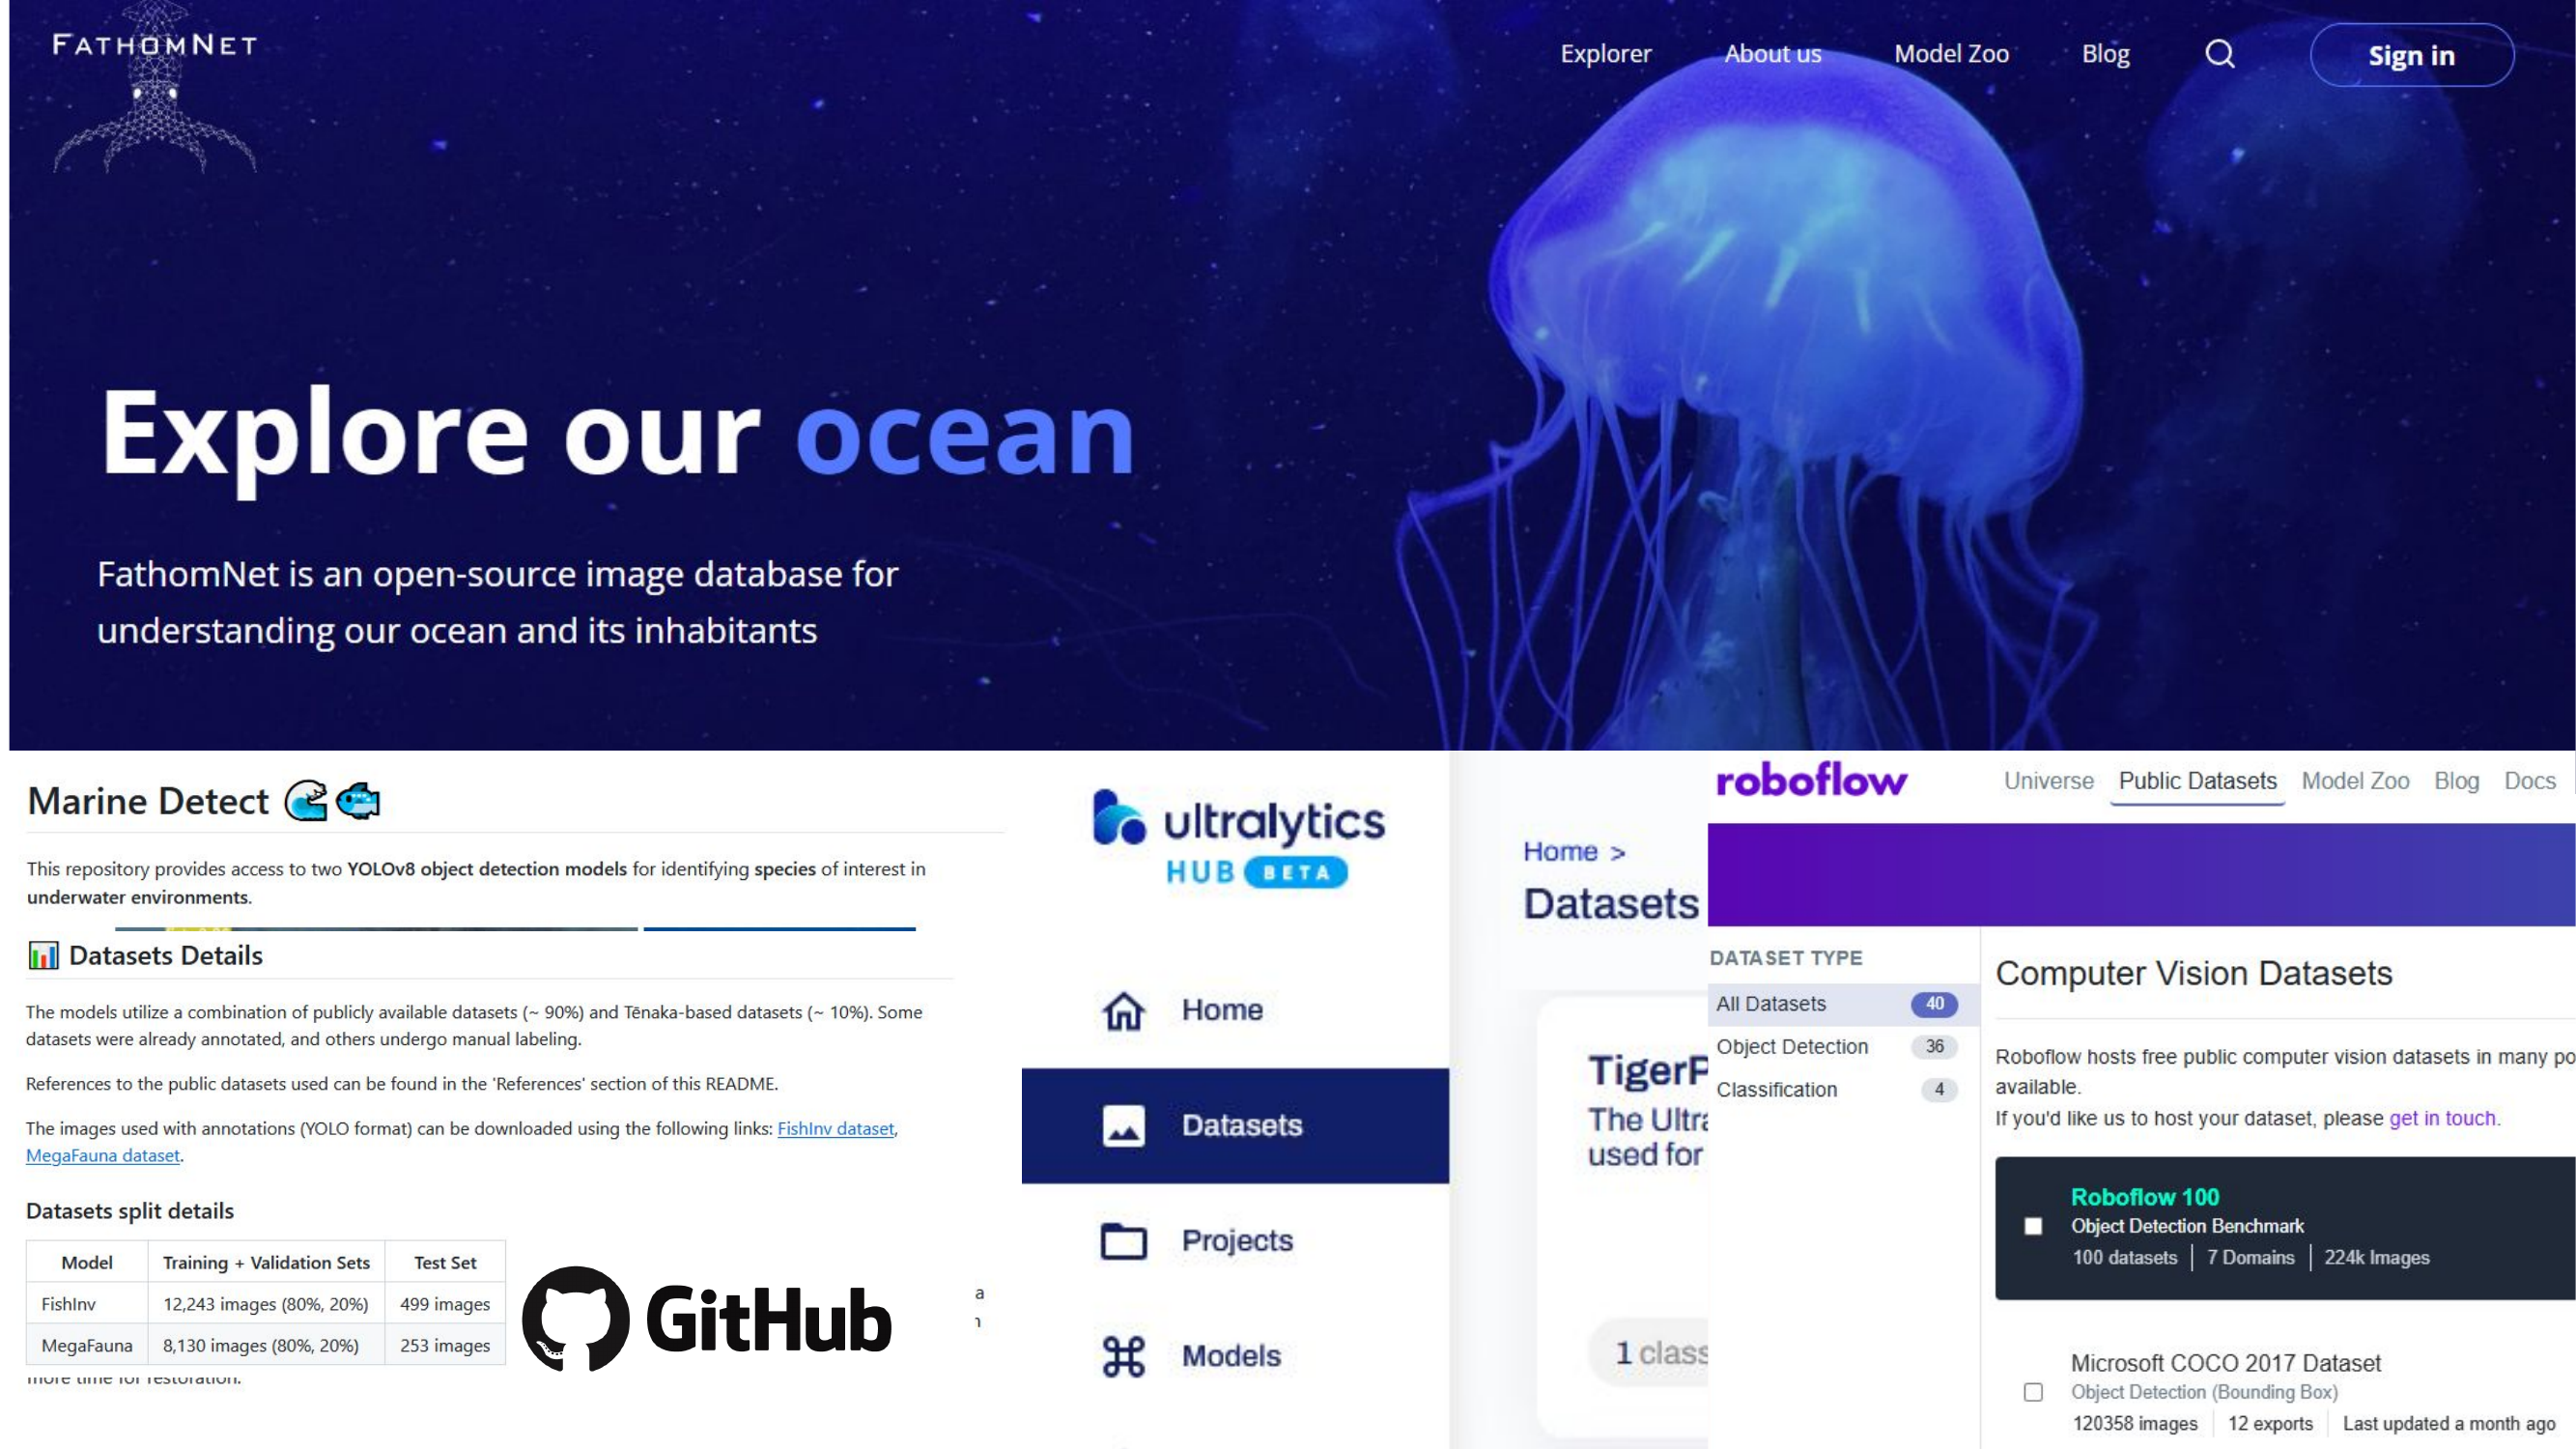The image size is (2576, 1449).
Task: Filter by Classification dataset type
Action: [1776, 1090]
